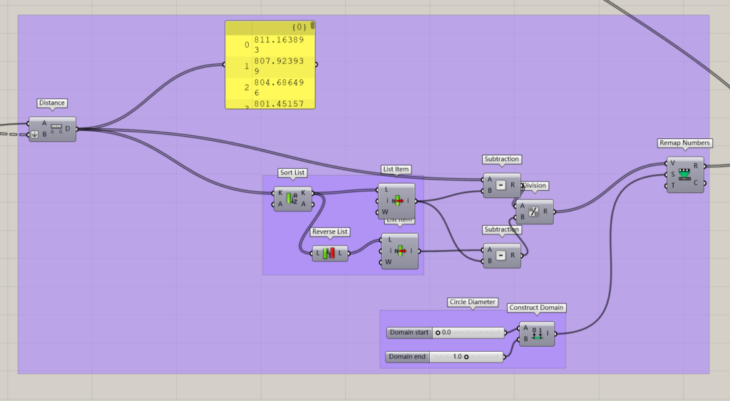Select the upper List Item component icon
Image resolution: width=730 pixels, height=401 pixels.
pos(396,200)
